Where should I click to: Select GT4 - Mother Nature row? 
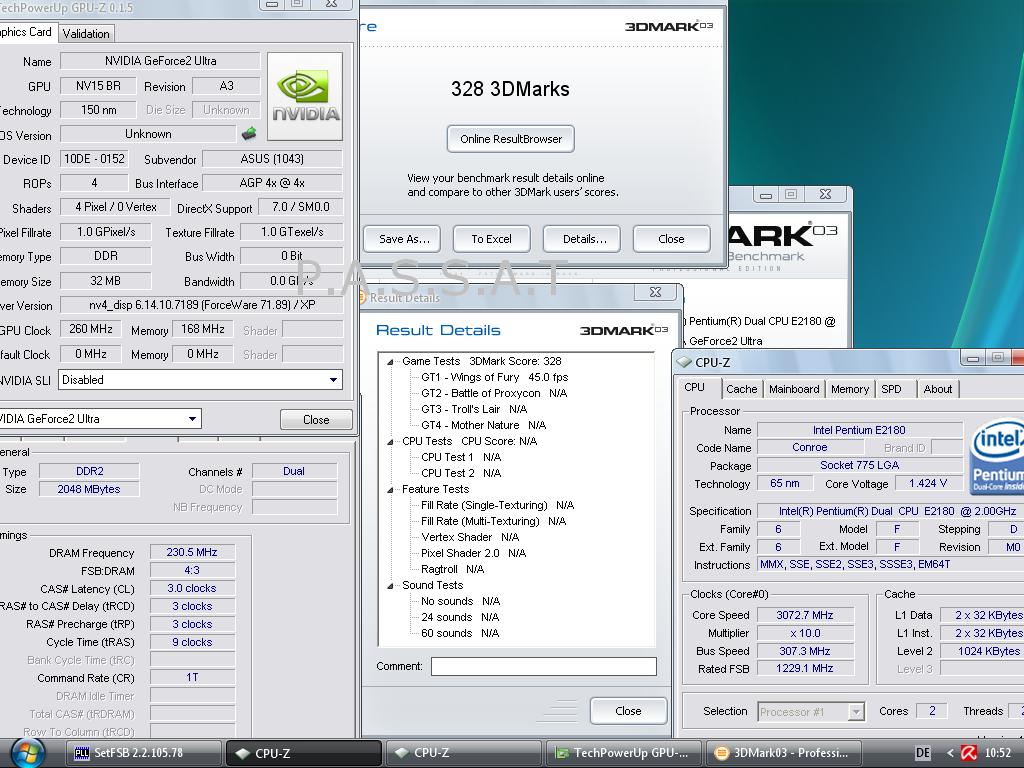click(x=483, y=426)
